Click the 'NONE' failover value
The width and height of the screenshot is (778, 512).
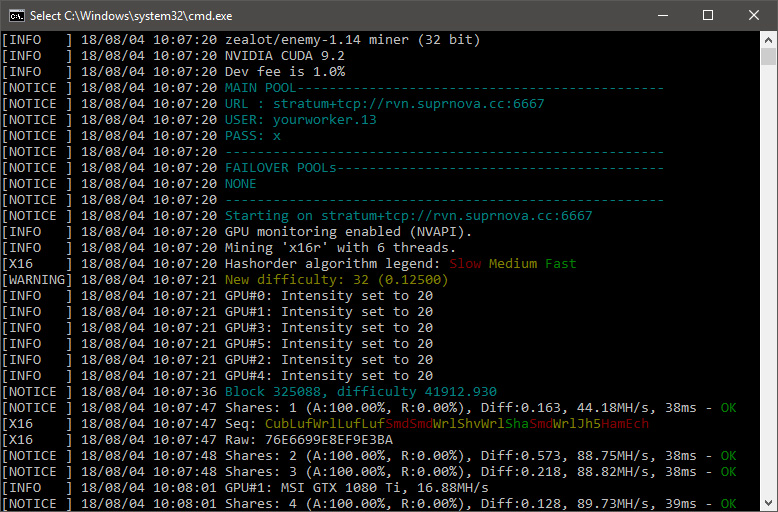tap(241, 184)
